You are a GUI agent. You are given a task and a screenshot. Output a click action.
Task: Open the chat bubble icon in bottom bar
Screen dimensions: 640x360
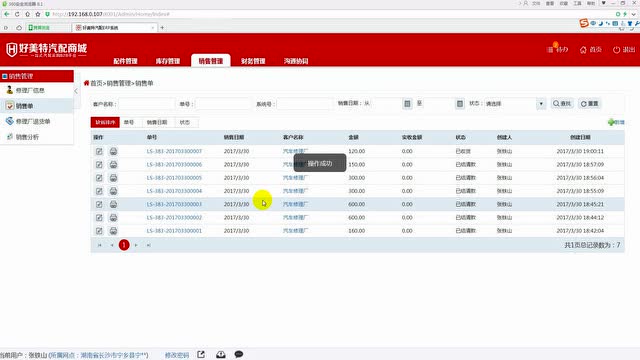click(x=239, y=354)
